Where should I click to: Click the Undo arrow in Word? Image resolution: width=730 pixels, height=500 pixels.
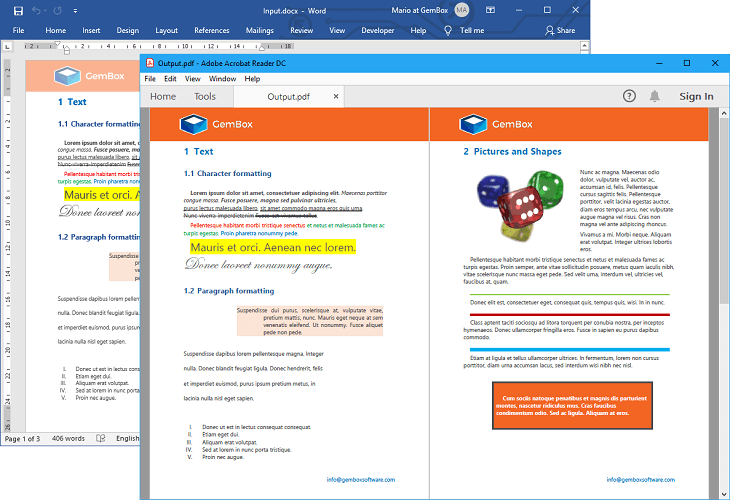[36, 10]
